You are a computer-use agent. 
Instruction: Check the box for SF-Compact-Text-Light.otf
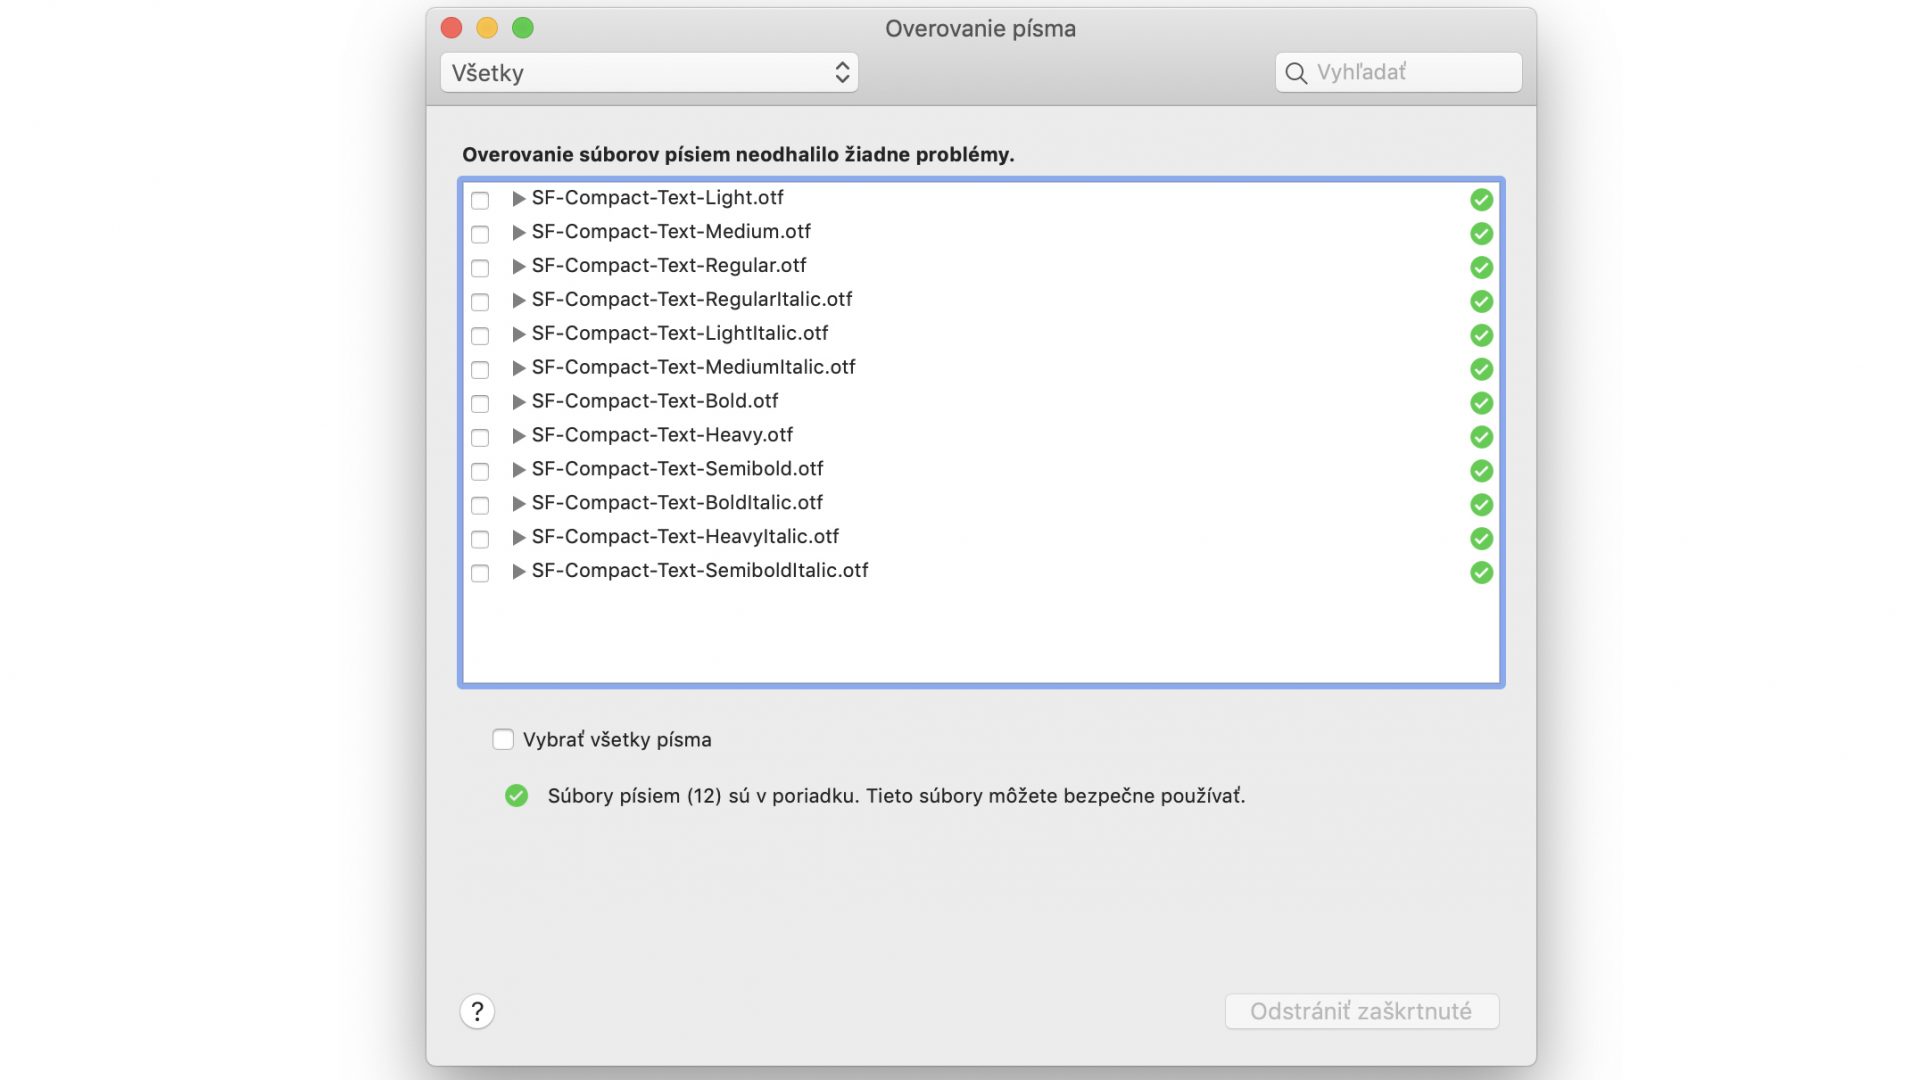(x=480, y=200)
